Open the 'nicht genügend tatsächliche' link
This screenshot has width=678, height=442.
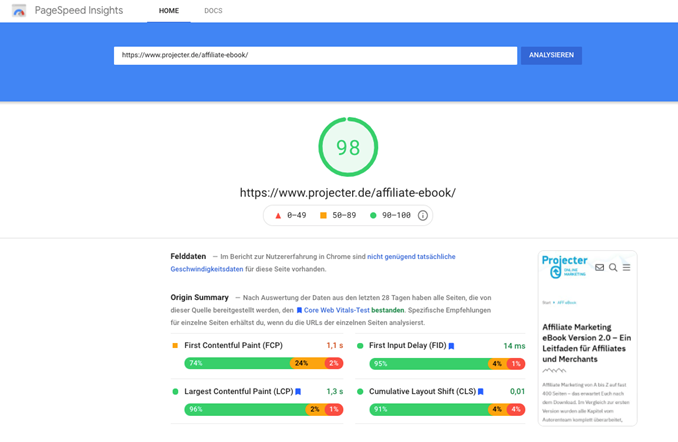pyautogui.click(x=411, y=256)
